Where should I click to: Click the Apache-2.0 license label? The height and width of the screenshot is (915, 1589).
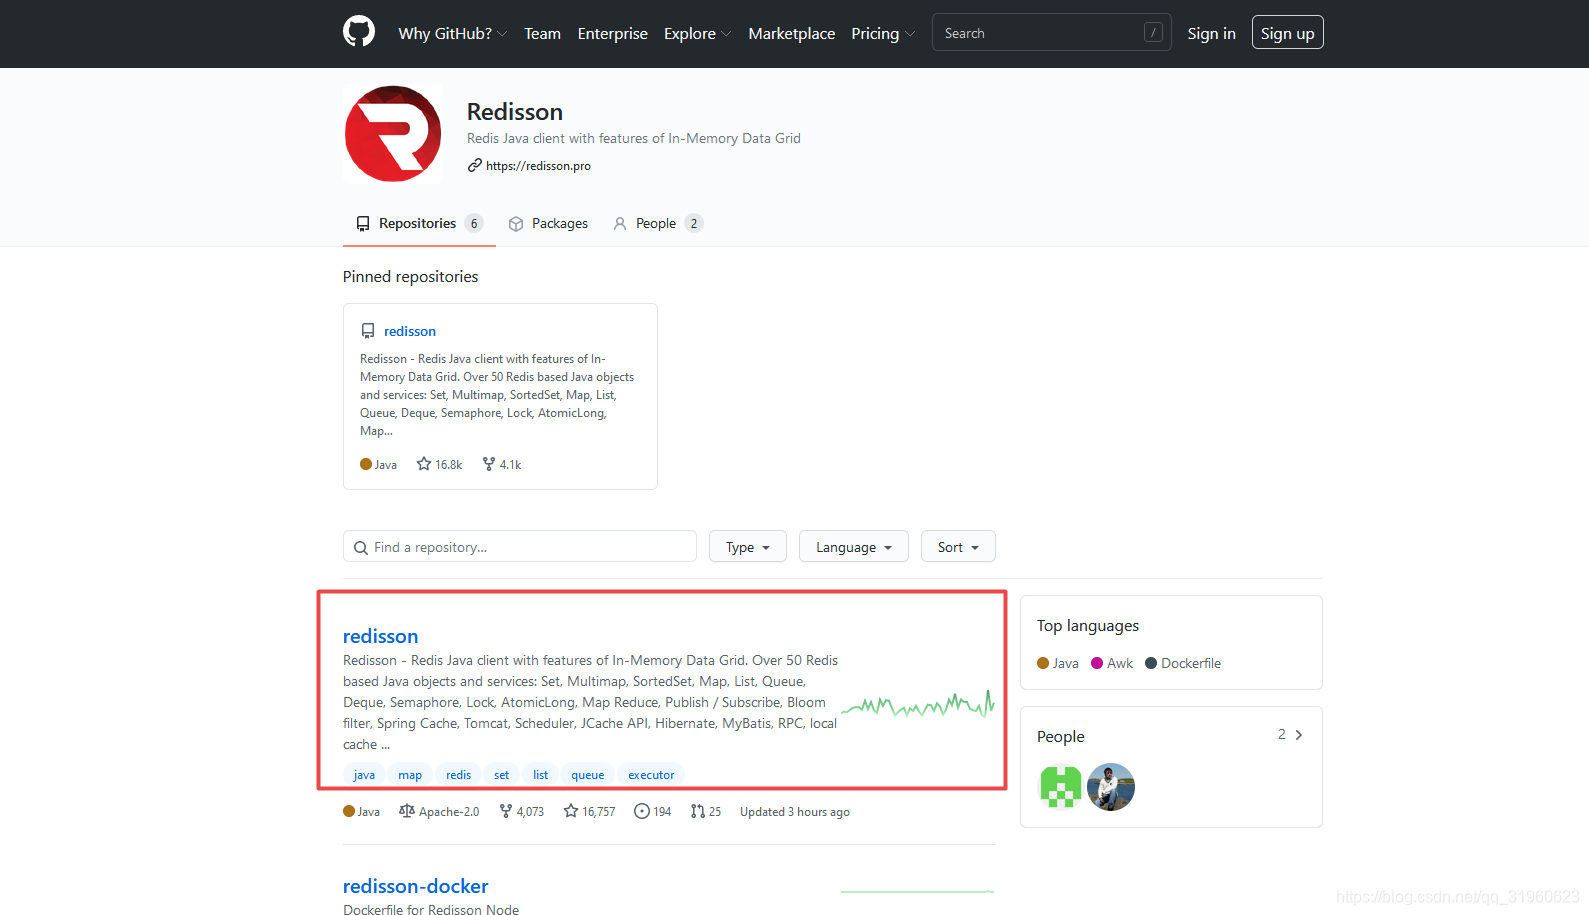pyautogui.click(x=449, y=812)
